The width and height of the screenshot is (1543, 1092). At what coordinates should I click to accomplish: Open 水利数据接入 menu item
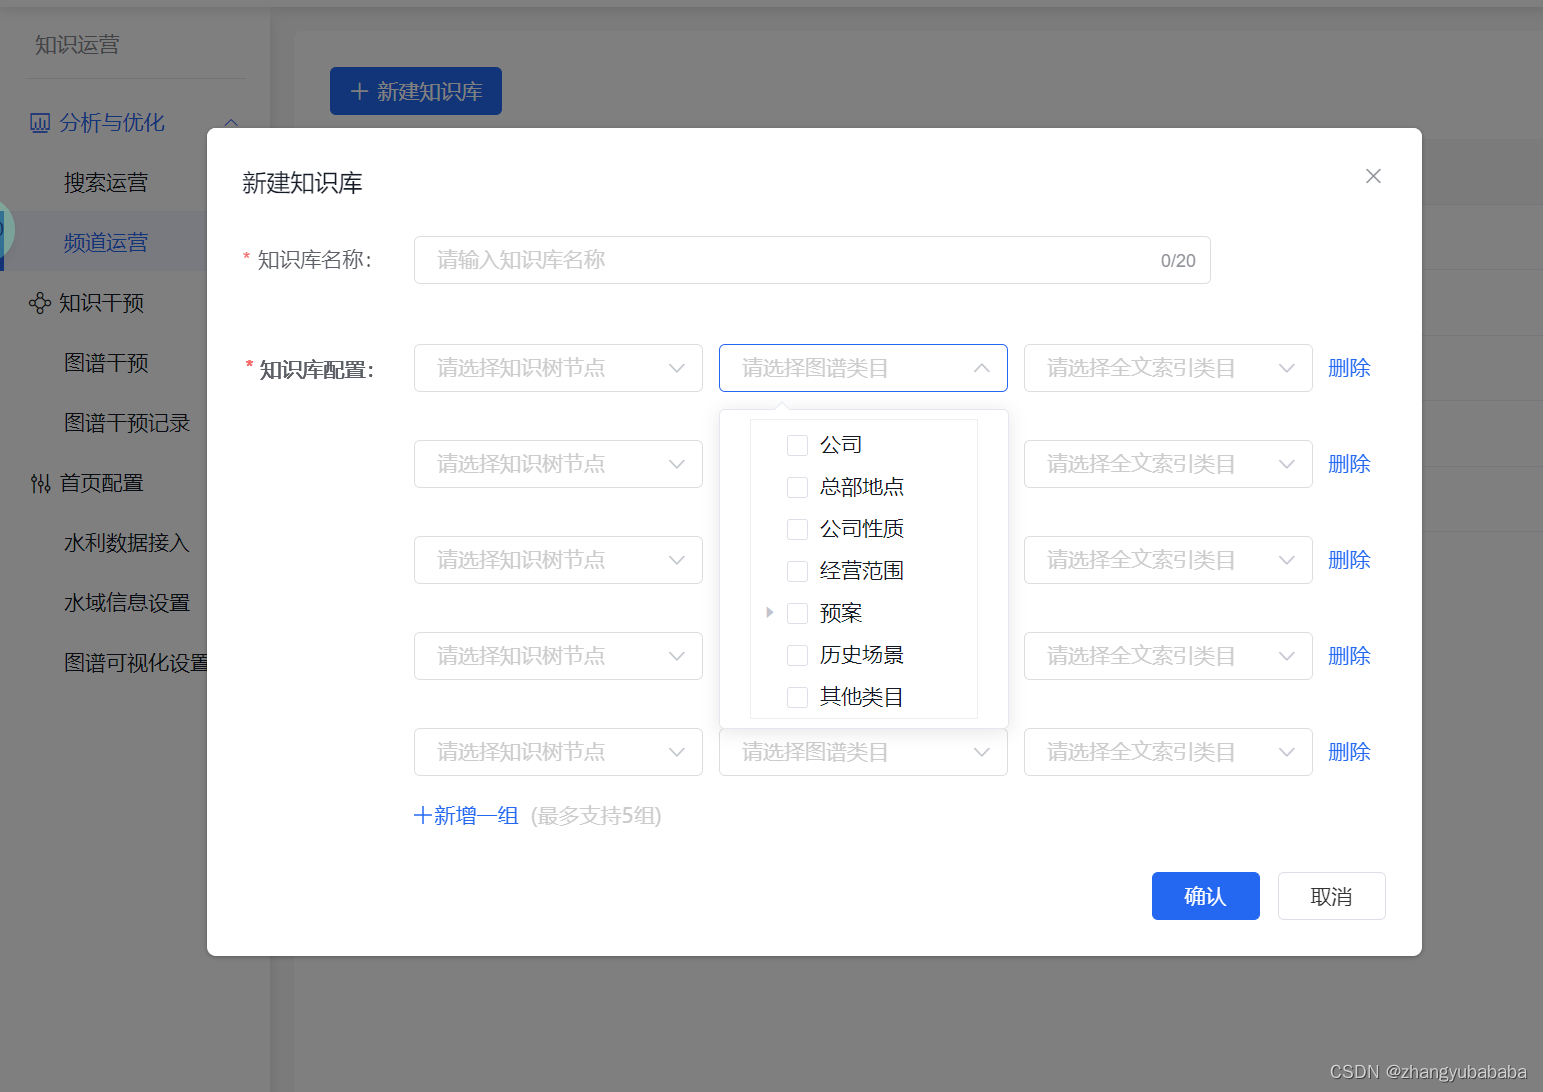point(127,543)
